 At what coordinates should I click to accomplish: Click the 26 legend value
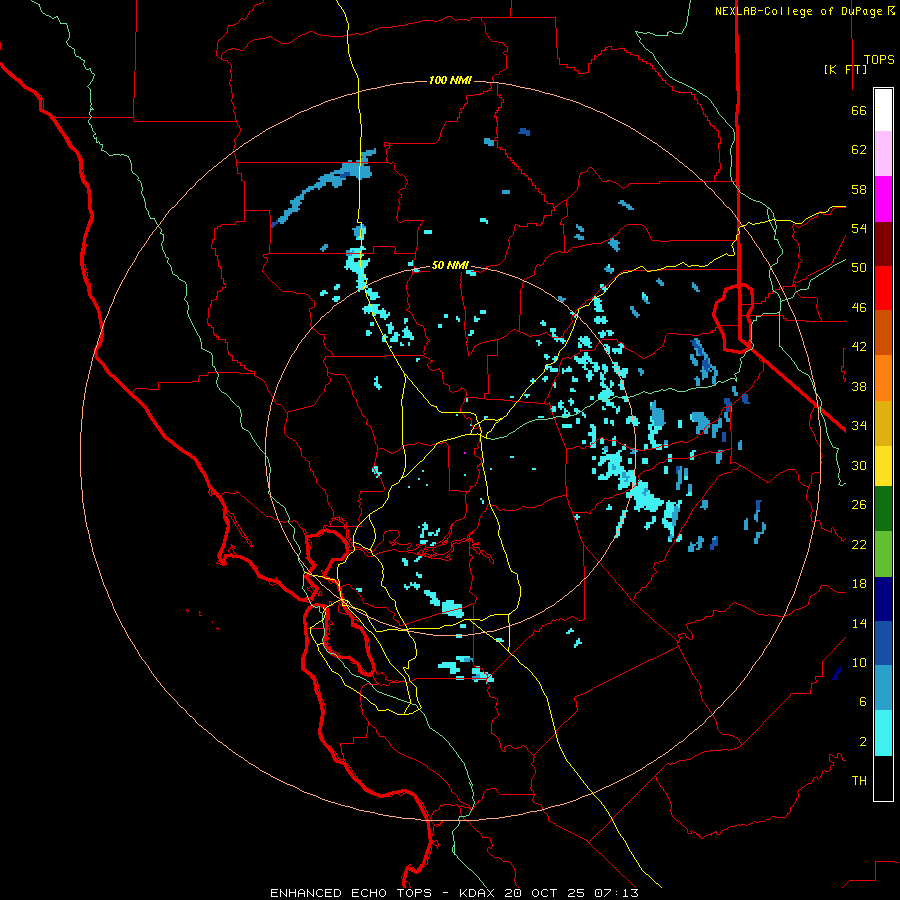859,505
